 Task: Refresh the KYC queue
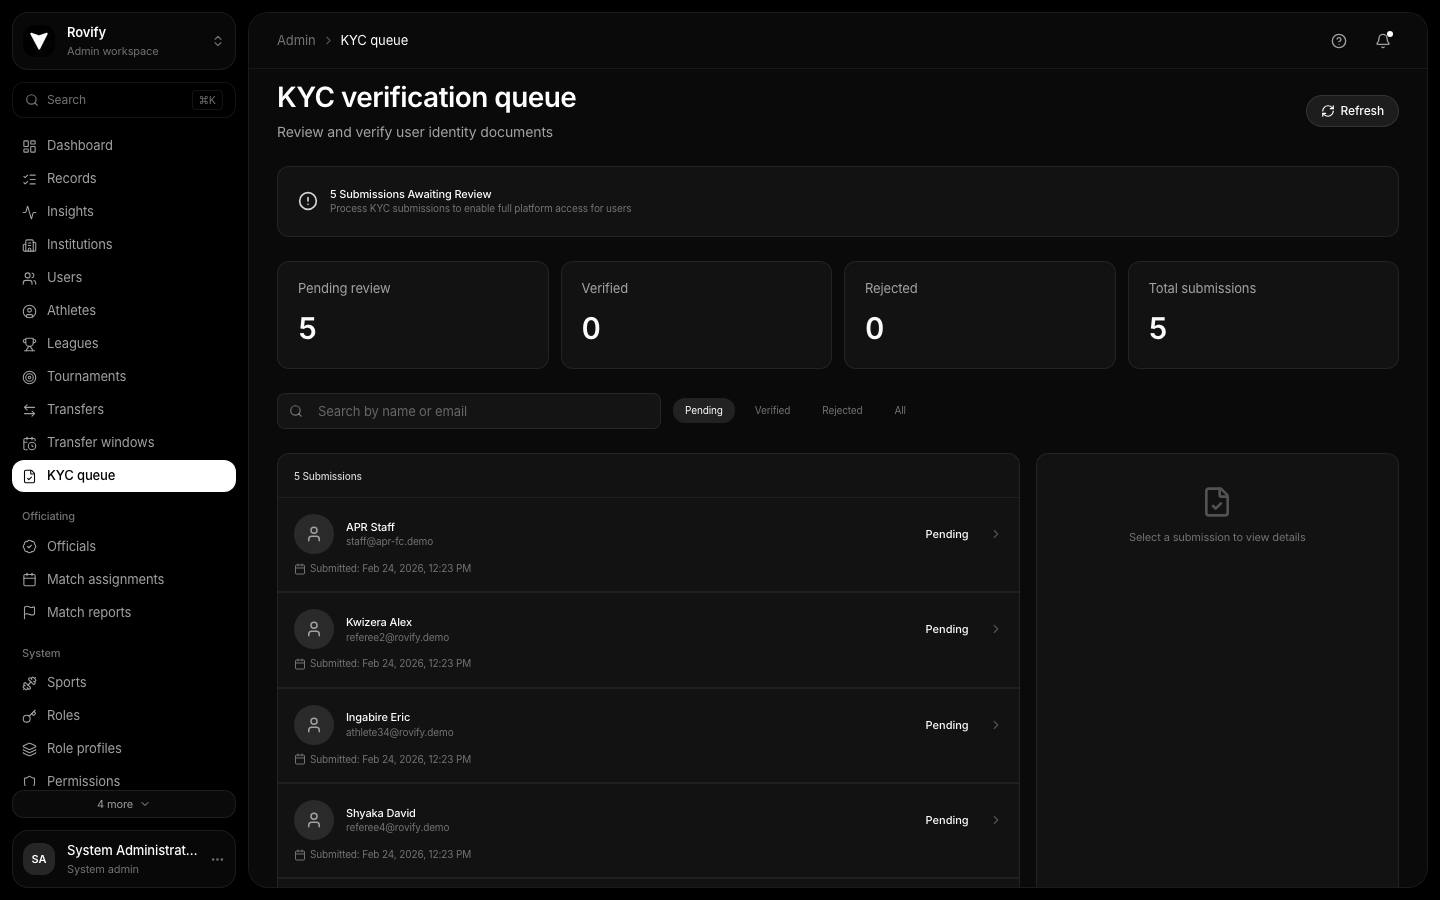coord(1352,111)
